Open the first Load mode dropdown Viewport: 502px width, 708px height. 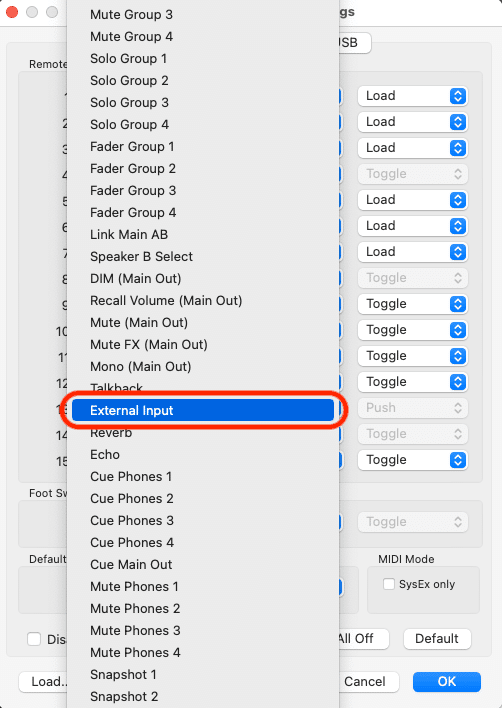point(413,96)
